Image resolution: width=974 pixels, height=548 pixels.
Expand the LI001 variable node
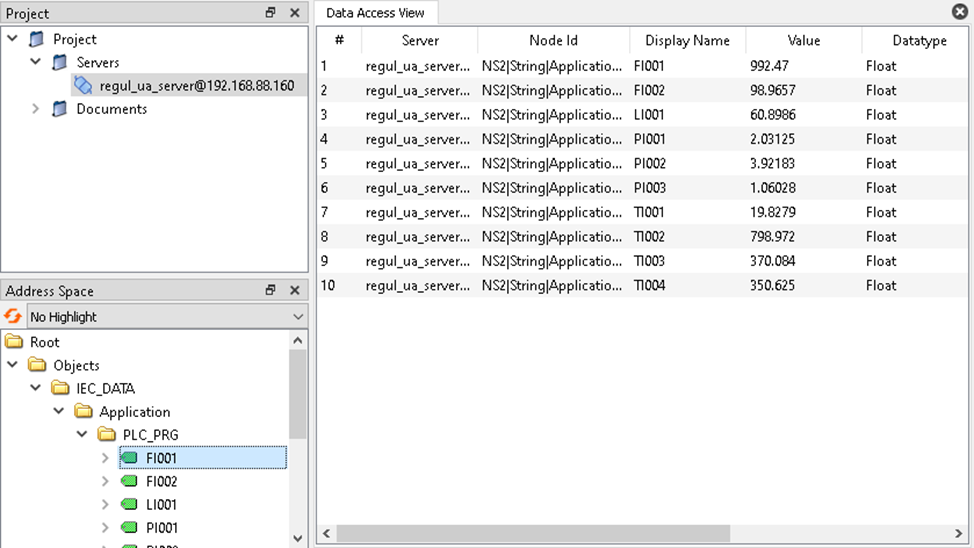(105, 505)
